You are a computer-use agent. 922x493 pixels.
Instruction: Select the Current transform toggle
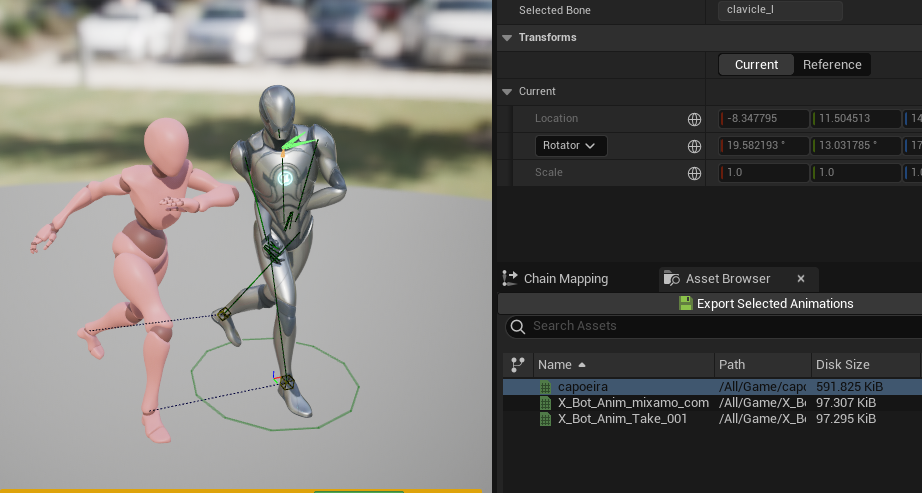(756, 65)
